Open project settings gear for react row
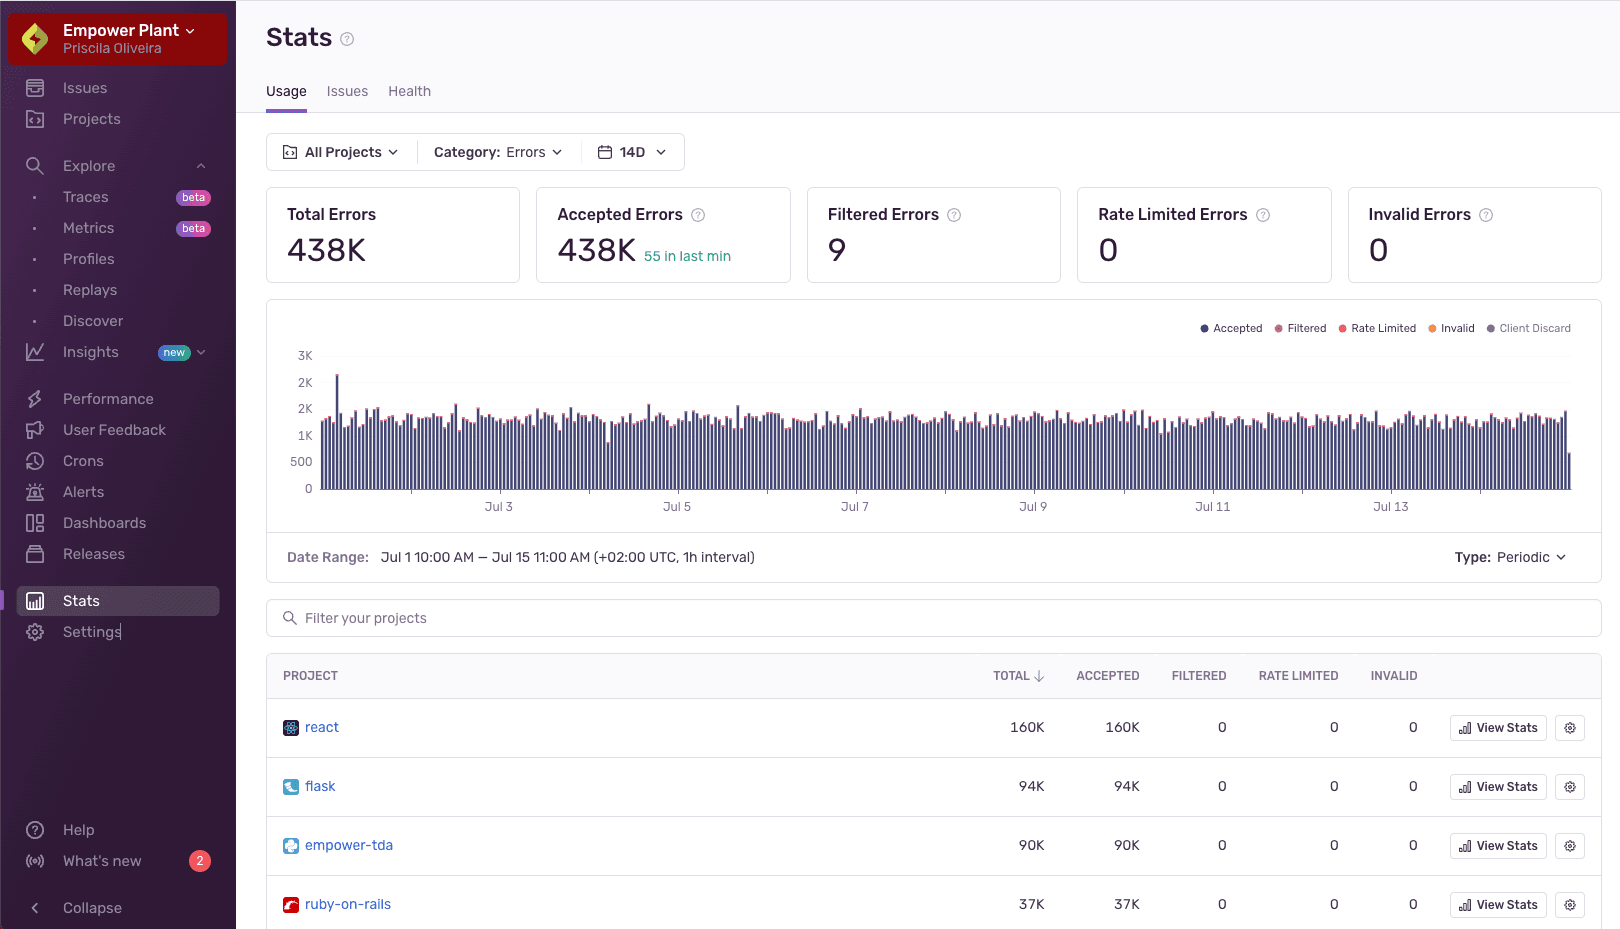The width and height of the screenshot is (1620, 929). coord(1569,727)
